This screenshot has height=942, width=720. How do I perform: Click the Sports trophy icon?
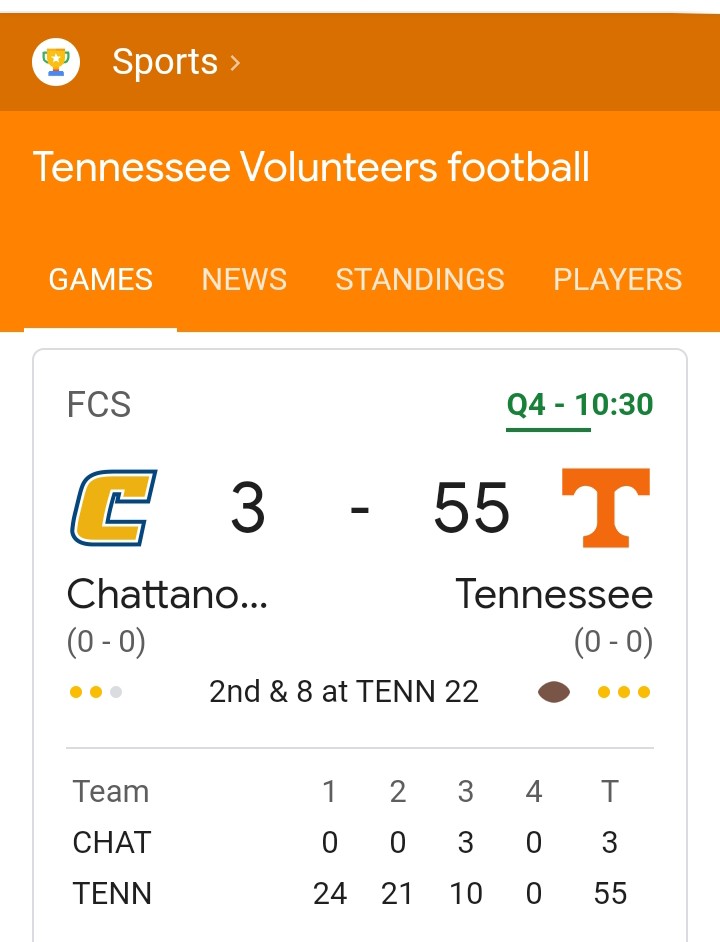point(56,62)
